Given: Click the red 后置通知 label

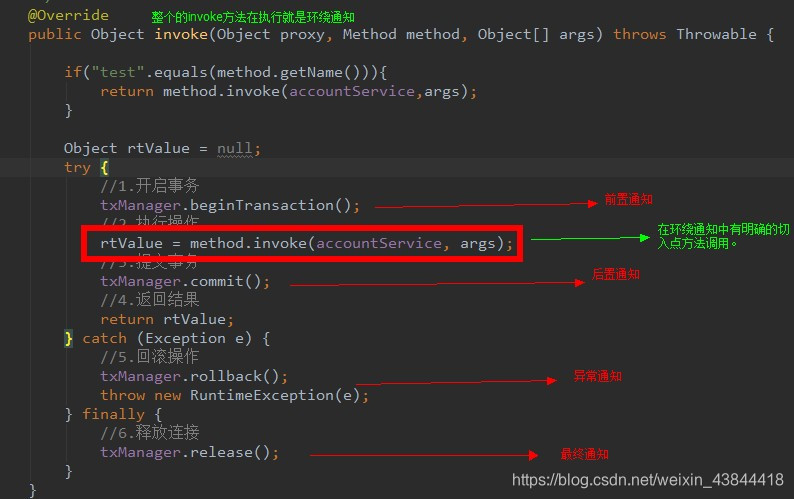Looking at the screenshot, I should 616,275.
